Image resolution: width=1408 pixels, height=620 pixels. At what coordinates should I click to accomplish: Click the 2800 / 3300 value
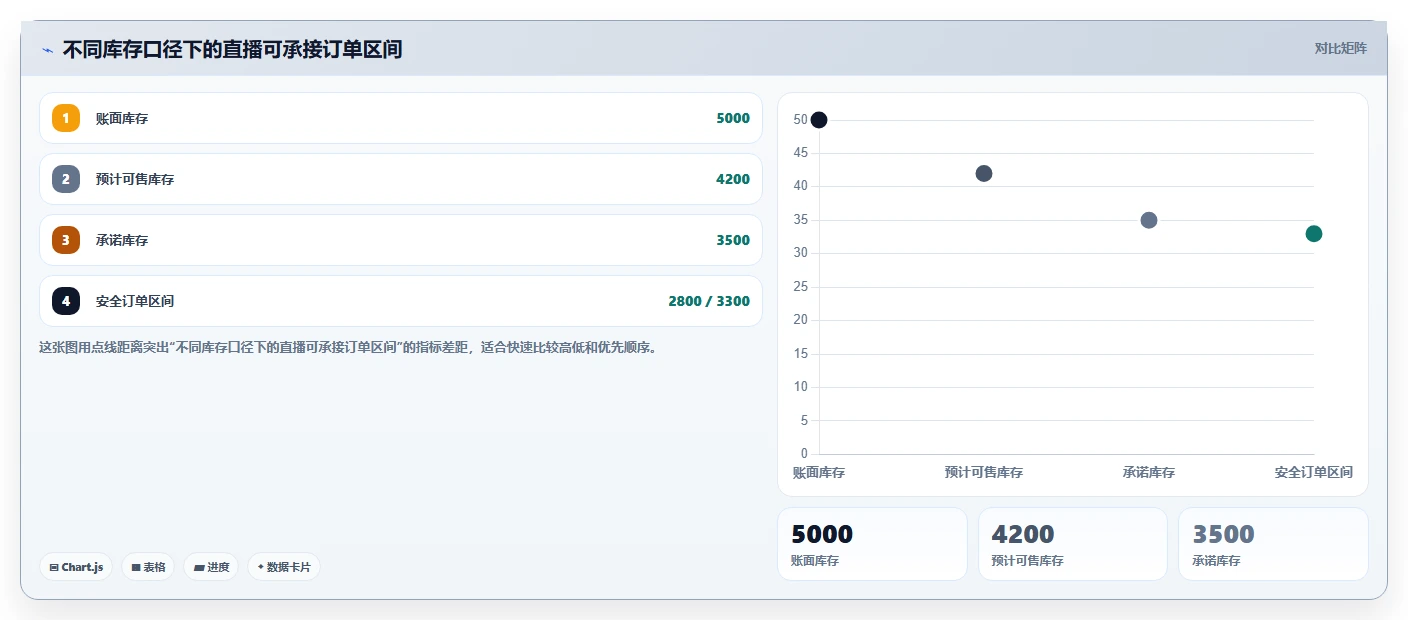click(x=709, y=301)
